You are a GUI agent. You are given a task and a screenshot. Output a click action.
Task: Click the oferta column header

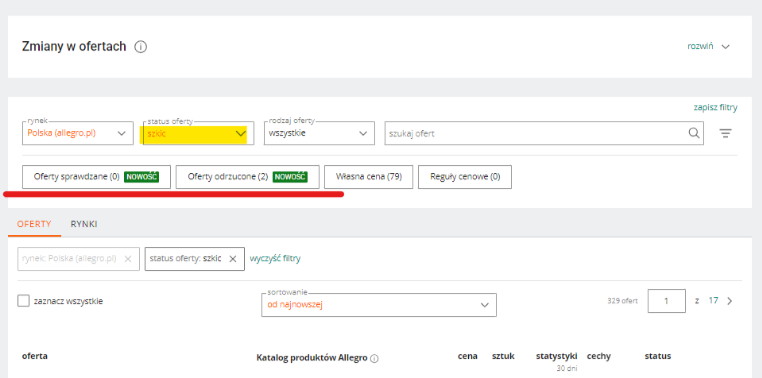35,356
